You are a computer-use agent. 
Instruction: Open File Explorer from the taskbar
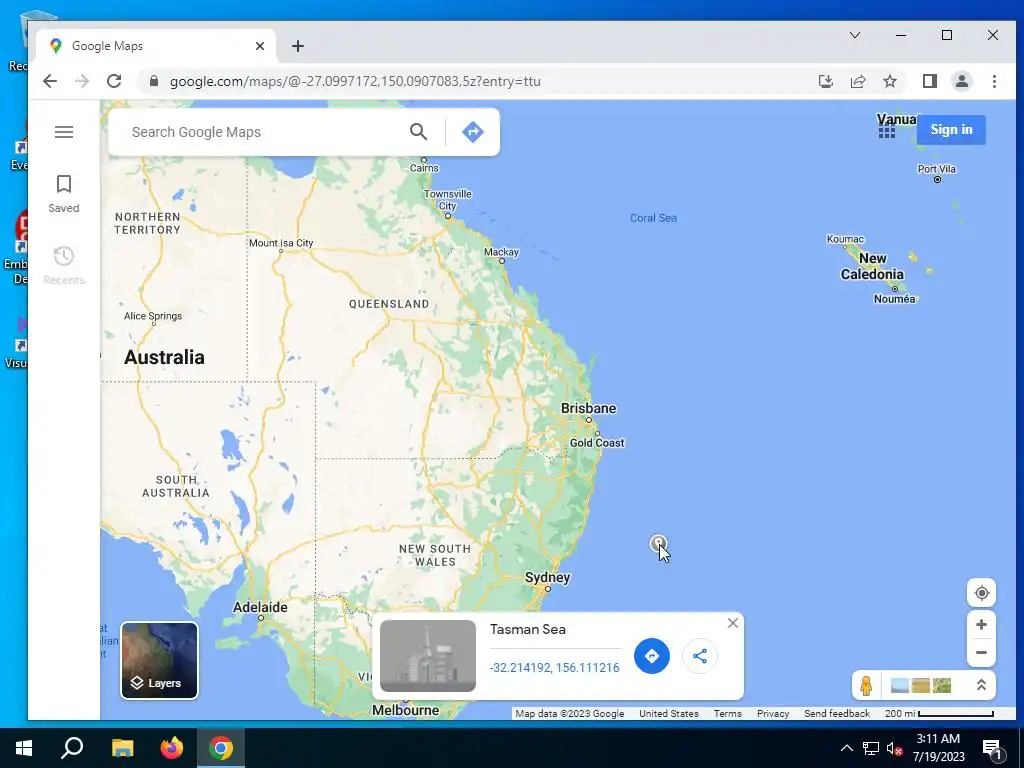pyautogui.click(x=122, y=748)
